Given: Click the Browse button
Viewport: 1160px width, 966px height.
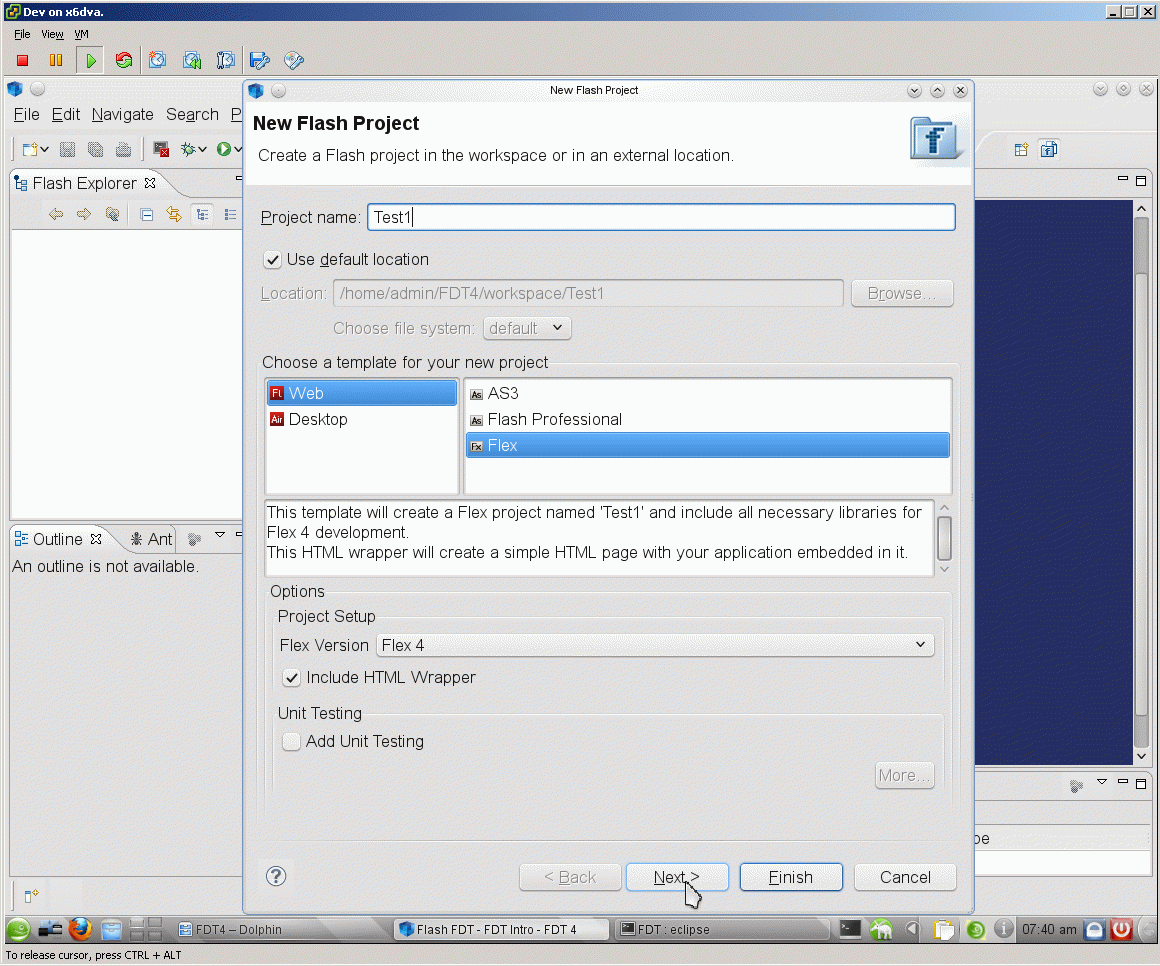Looking at the screenshot, I should (902, 294).
